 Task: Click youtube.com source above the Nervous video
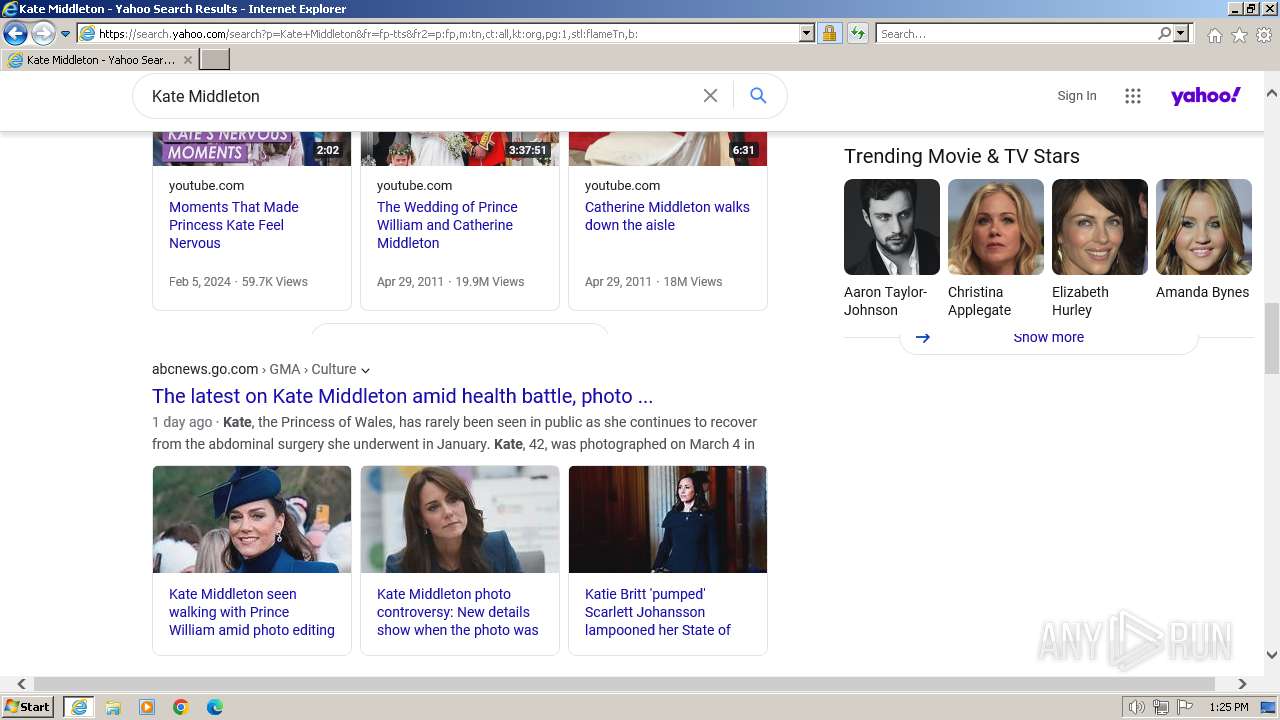(206, 185)
